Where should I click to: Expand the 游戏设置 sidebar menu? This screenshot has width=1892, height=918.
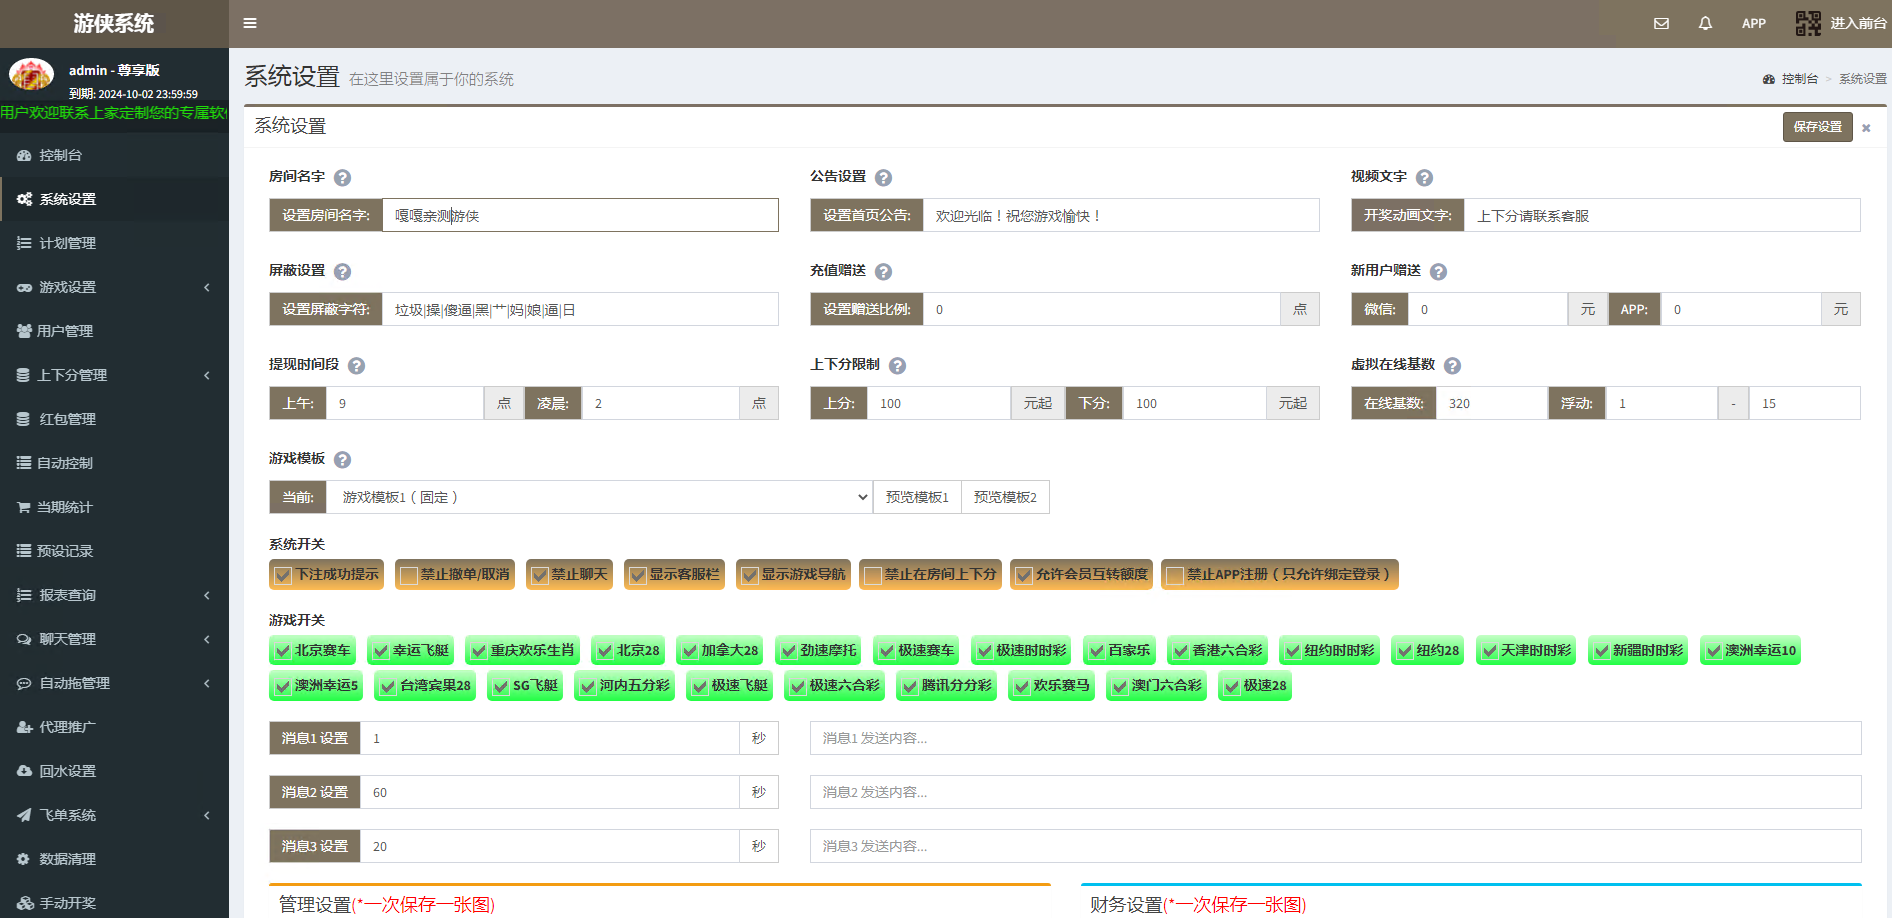point(114,287)
